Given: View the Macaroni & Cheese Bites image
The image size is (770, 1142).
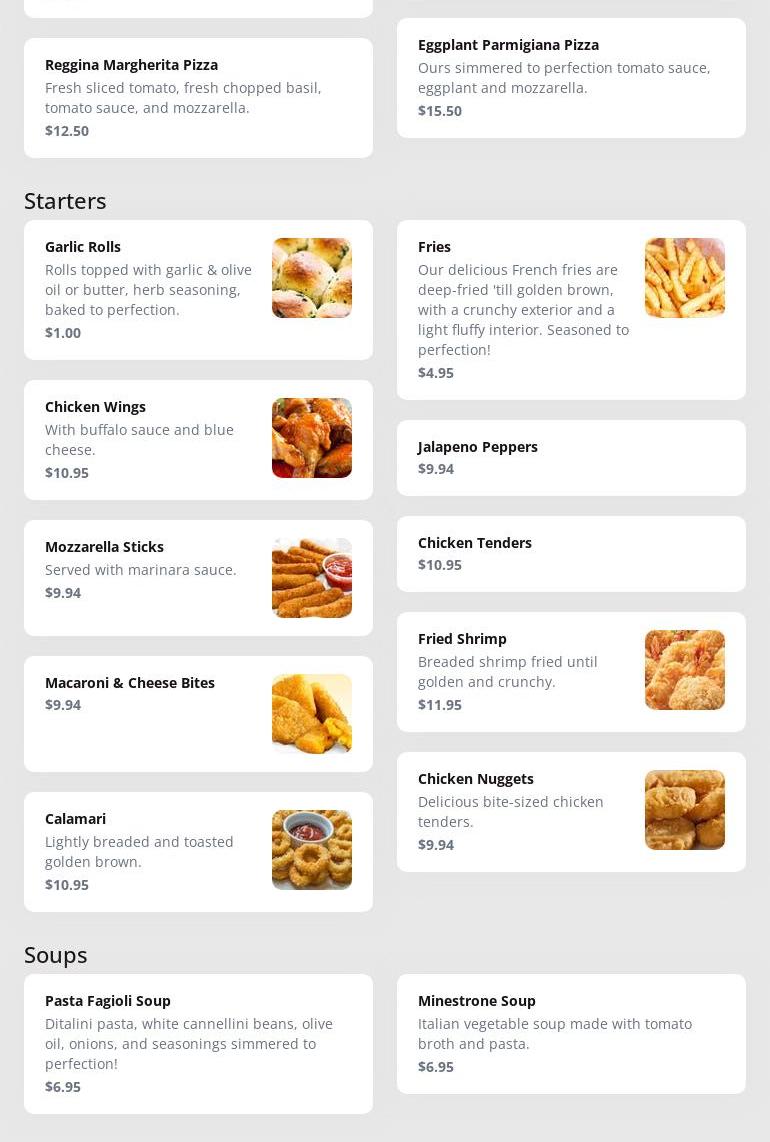Looking at the screenshot, I should [x=312, y=714].
